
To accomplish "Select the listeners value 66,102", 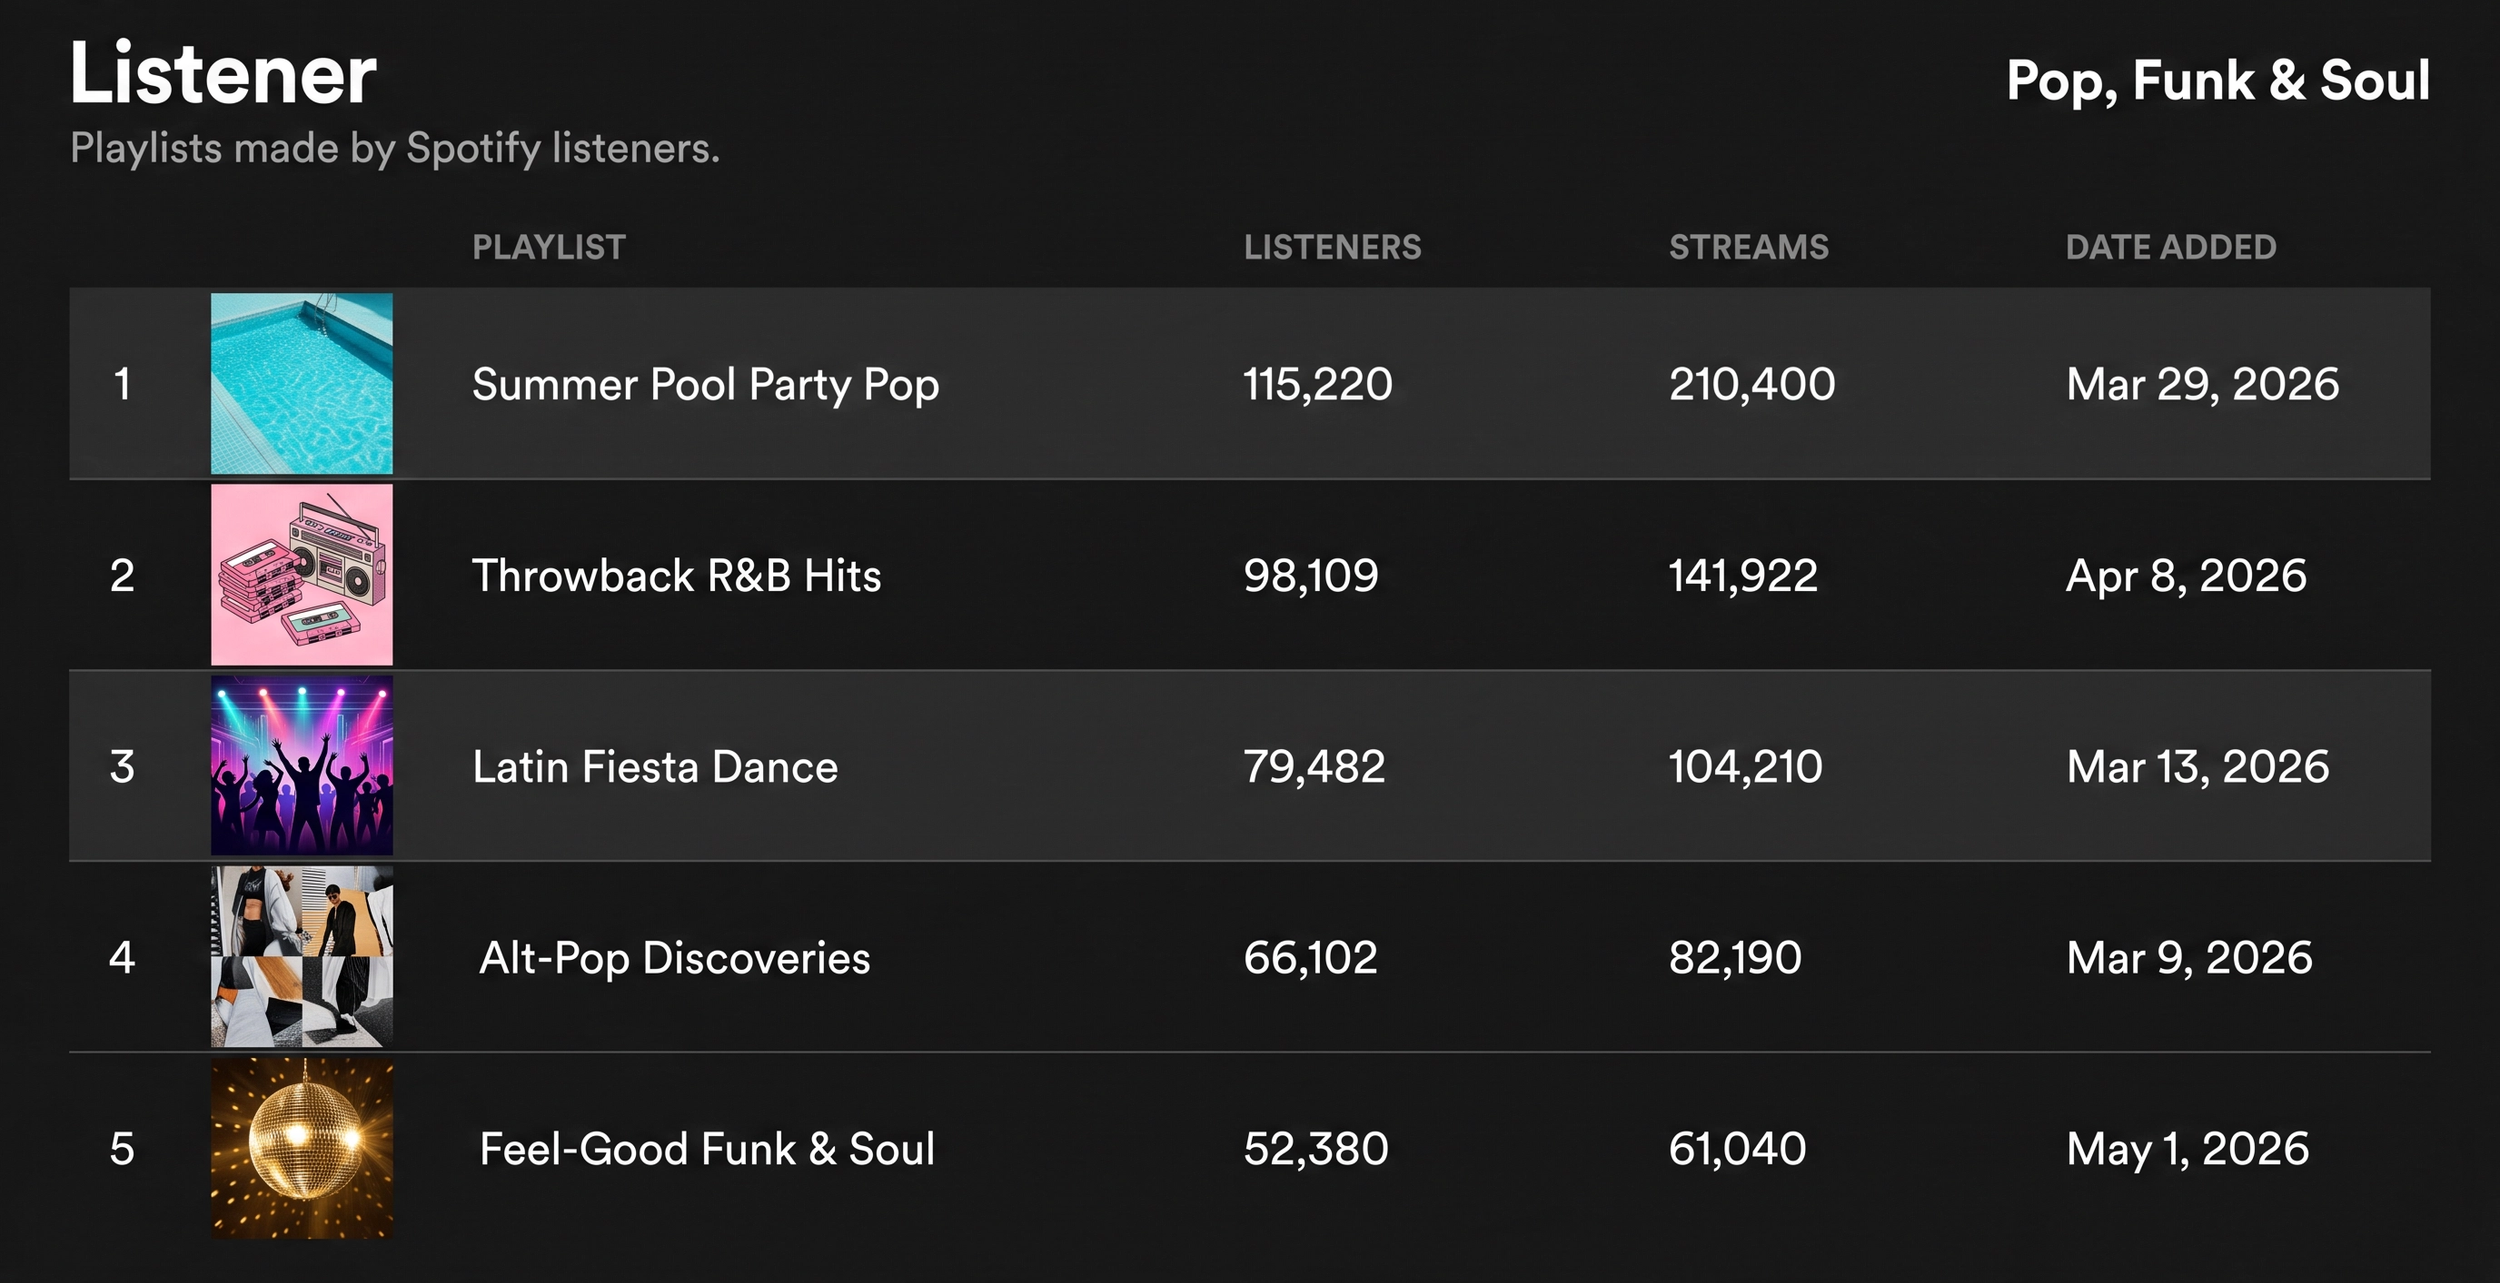I will (x=1311, y=958).
